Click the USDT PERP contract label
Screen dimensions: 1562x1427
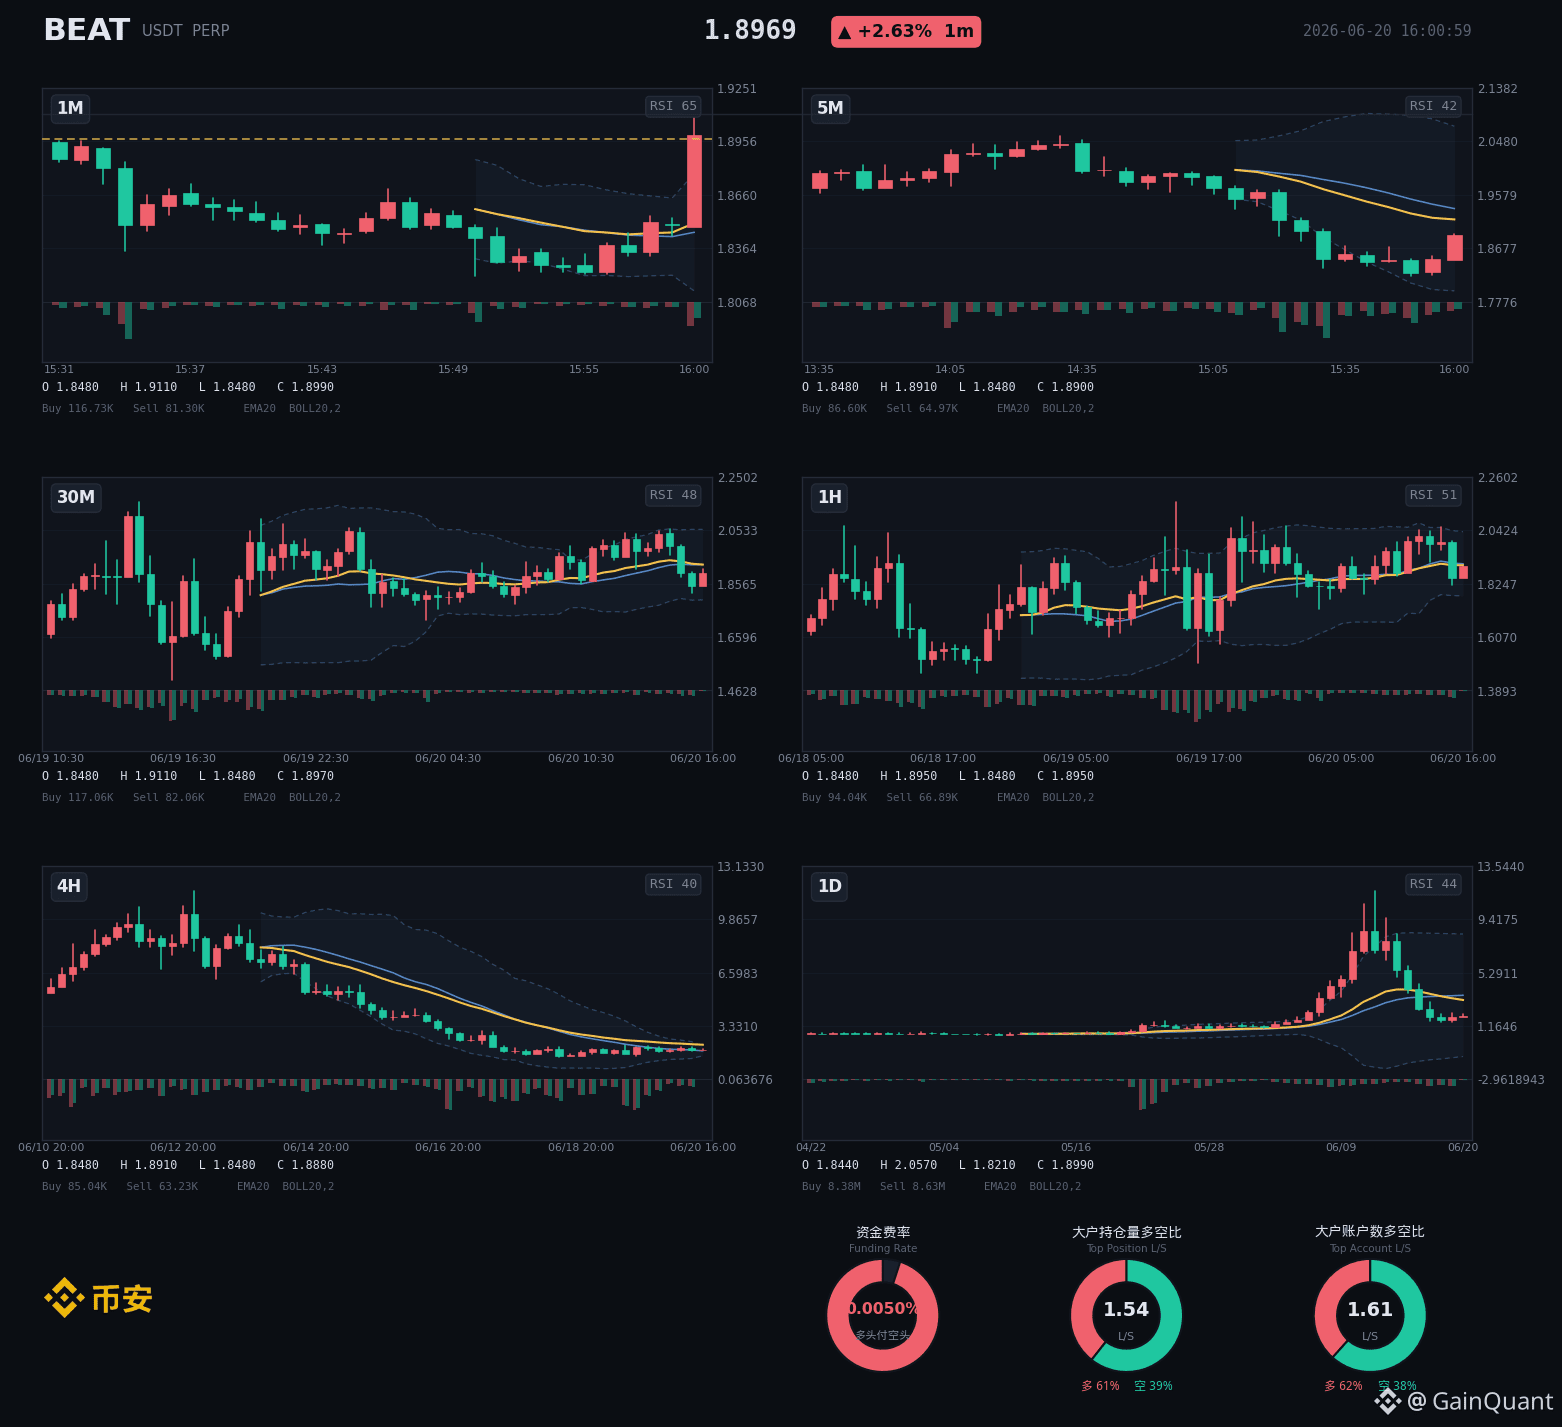click(x=186, y=31)
